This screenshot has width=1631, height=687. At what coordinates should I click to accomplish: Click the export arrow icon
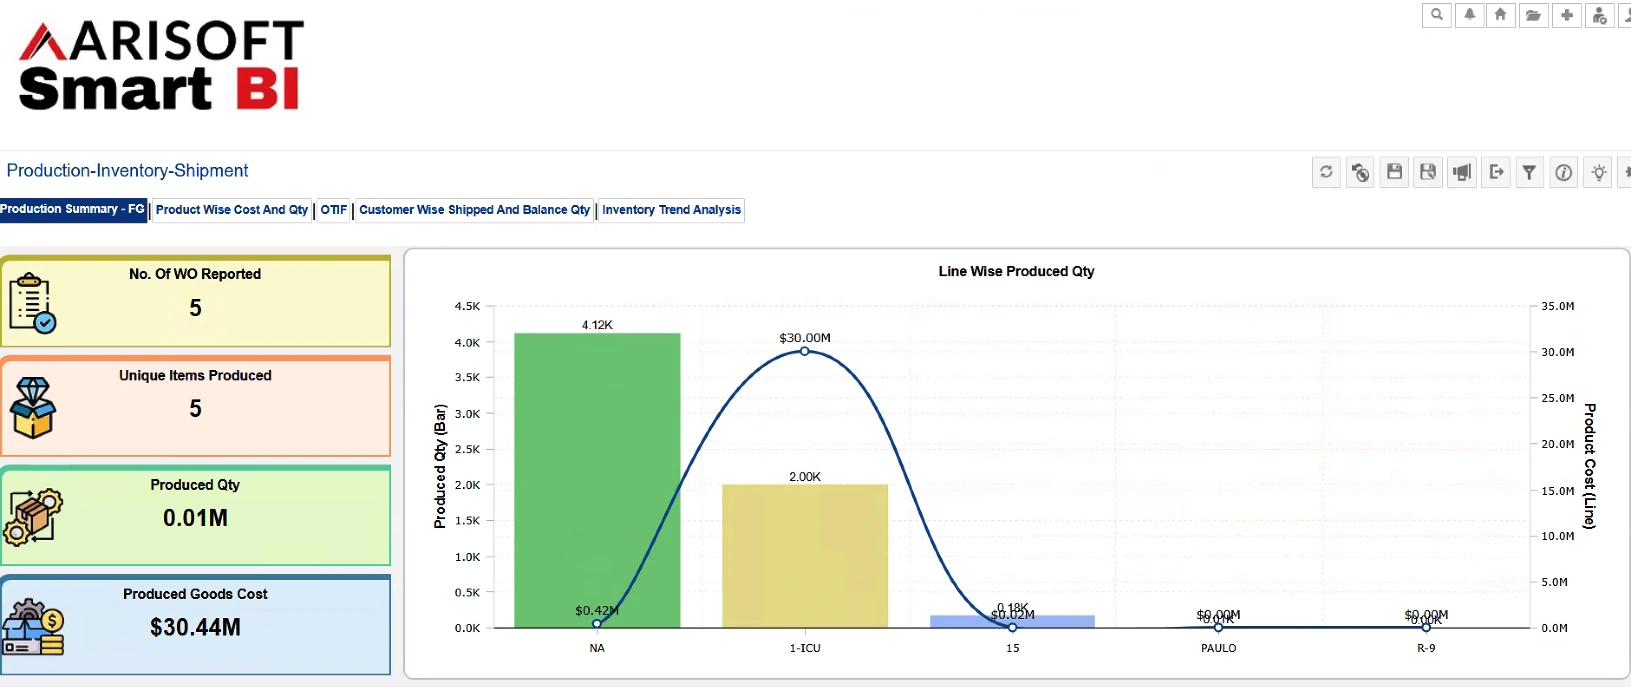(x=1496, y=172)
